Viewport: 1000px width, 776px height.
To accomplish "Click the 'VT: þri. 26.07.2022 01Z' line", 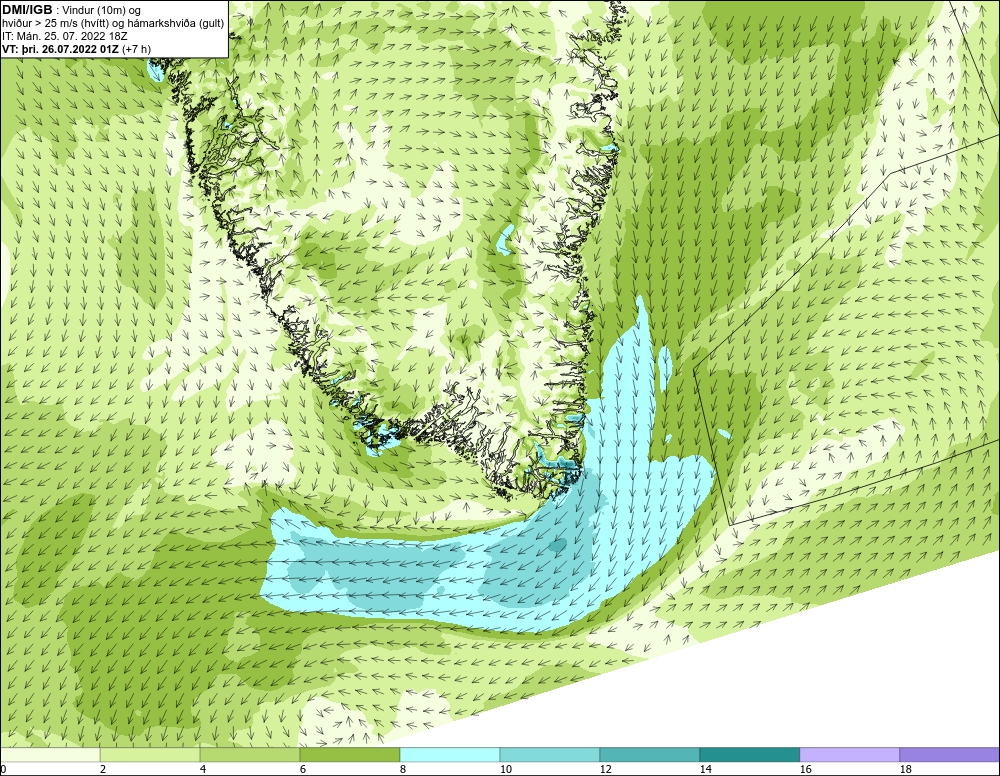I will coord(61,49).
